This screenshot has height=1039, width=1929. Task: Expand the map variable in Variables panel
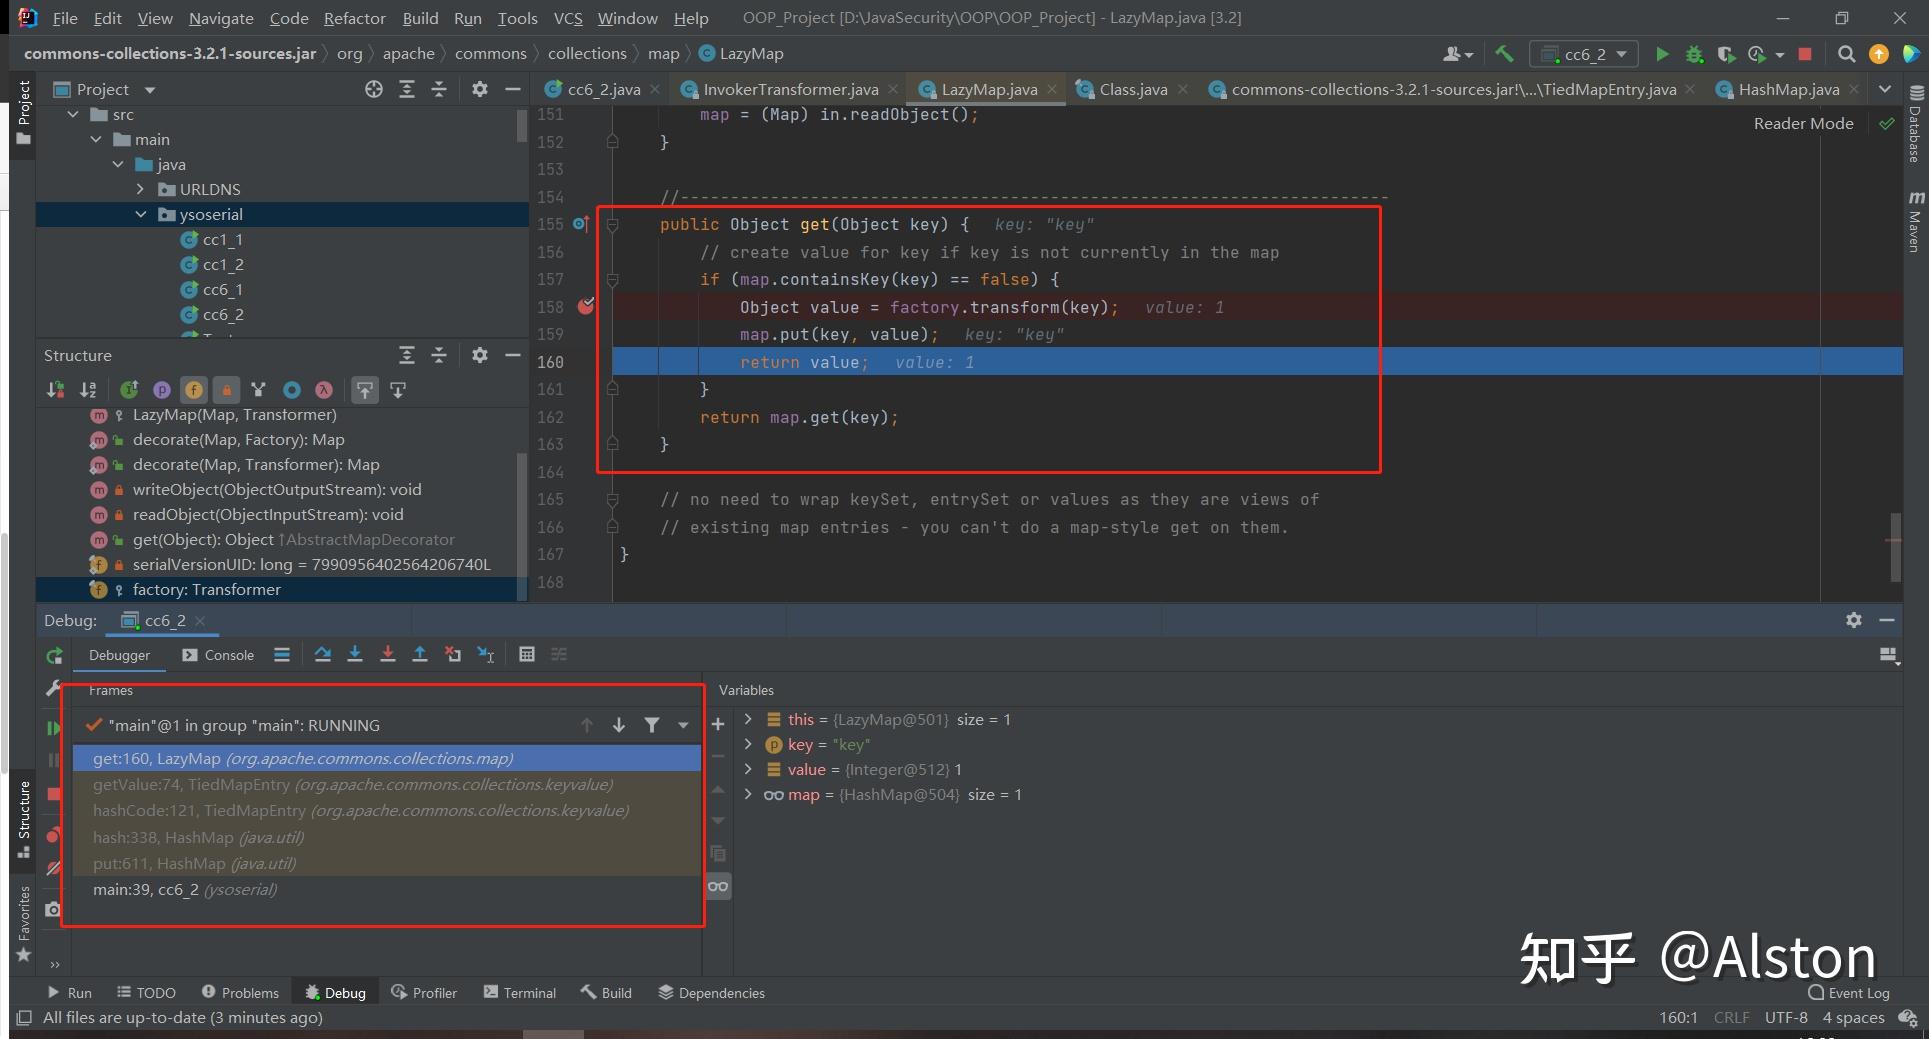click(748, 794)
